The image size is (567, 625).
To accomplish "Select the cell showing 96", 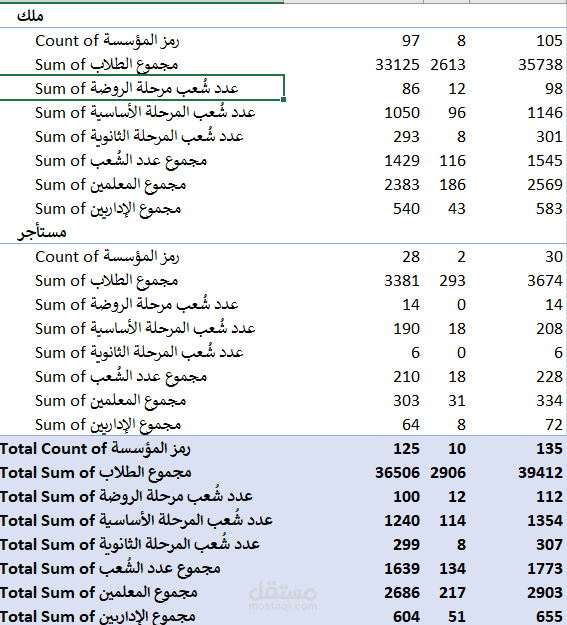I will pyautogui.click(x=457, y=113).
